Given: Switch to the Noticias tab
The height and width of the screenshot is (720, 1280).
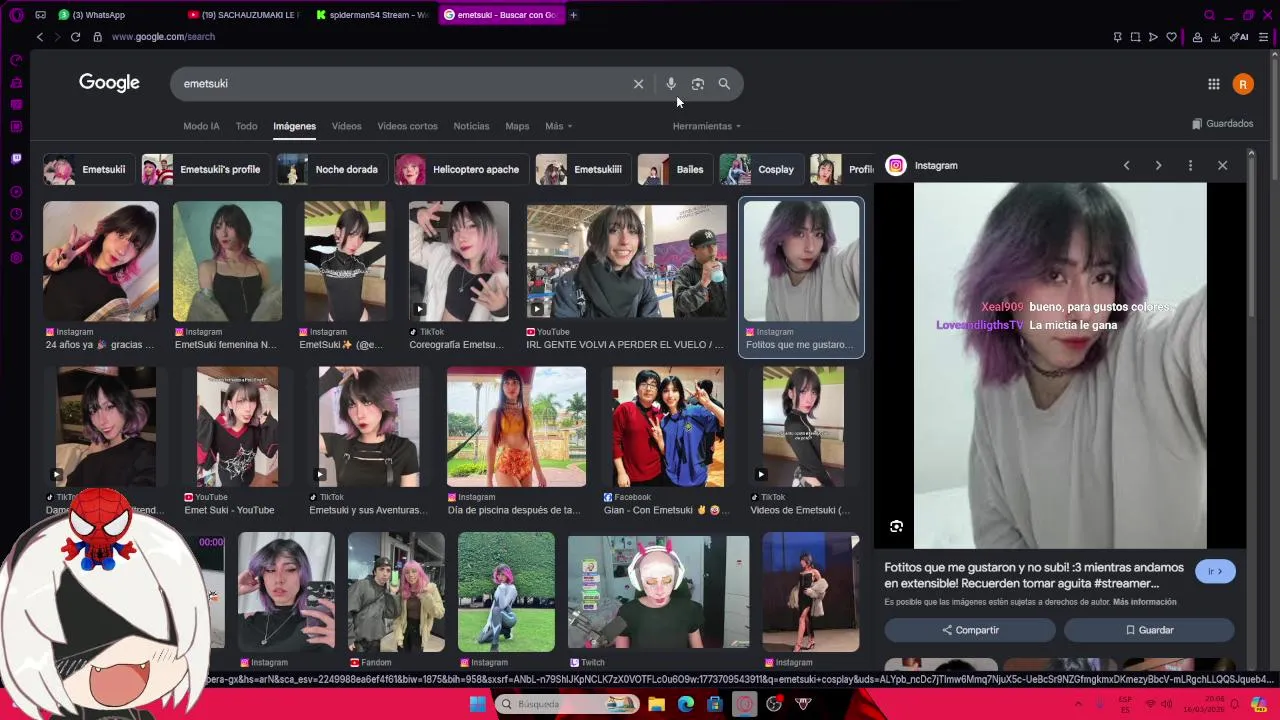Looking at the screenshot, I should 471,126.
